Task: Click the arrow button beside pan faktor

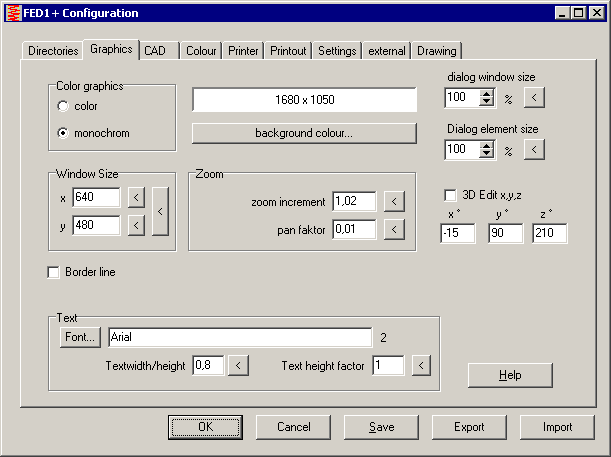Action: point(395,230)
